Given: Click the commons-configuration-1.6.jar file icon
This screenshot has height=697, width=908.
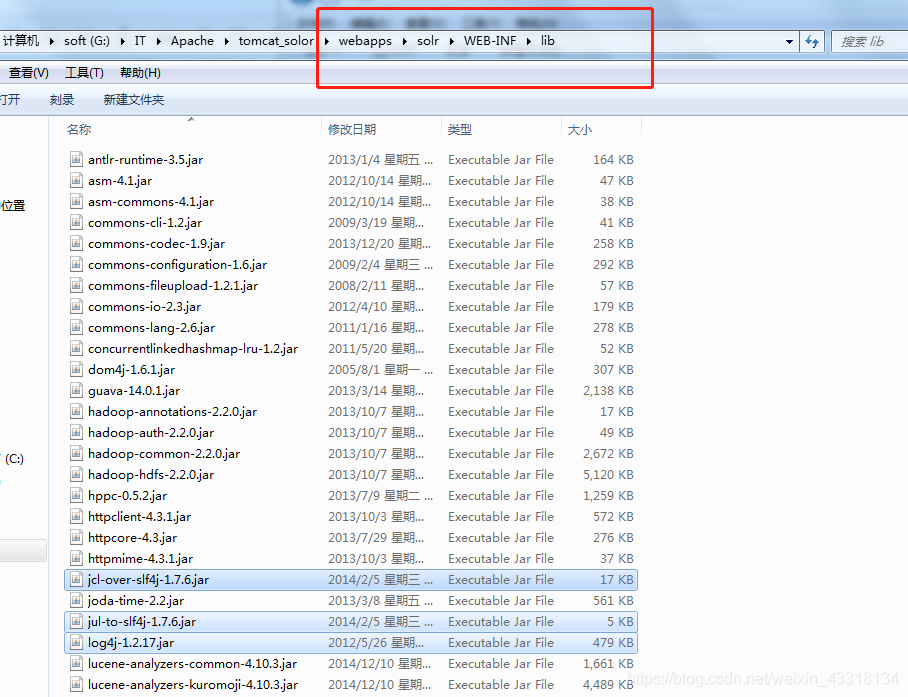Looking at the screenshot, I should pos(76,265).
